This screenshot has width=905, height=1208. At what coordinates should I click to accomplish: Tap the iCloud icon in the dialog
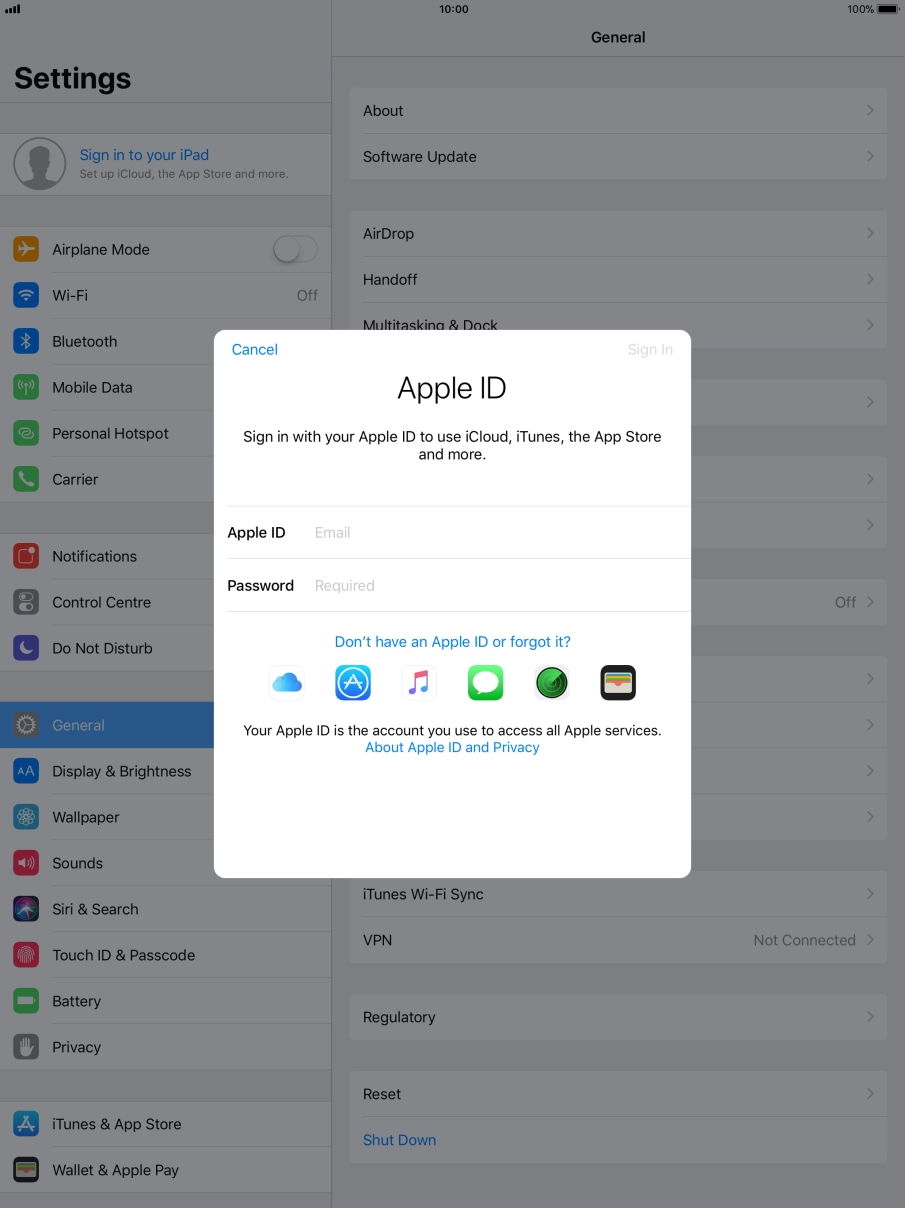(287, 682)
